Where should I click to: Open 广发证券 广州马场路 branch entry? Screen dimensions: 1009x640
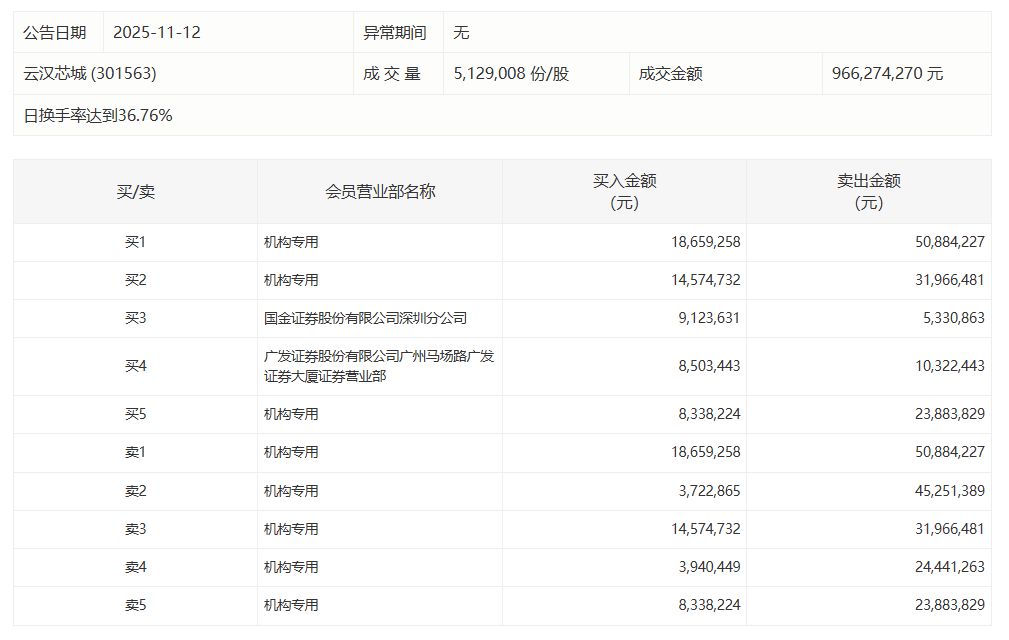tap(379, 366)
